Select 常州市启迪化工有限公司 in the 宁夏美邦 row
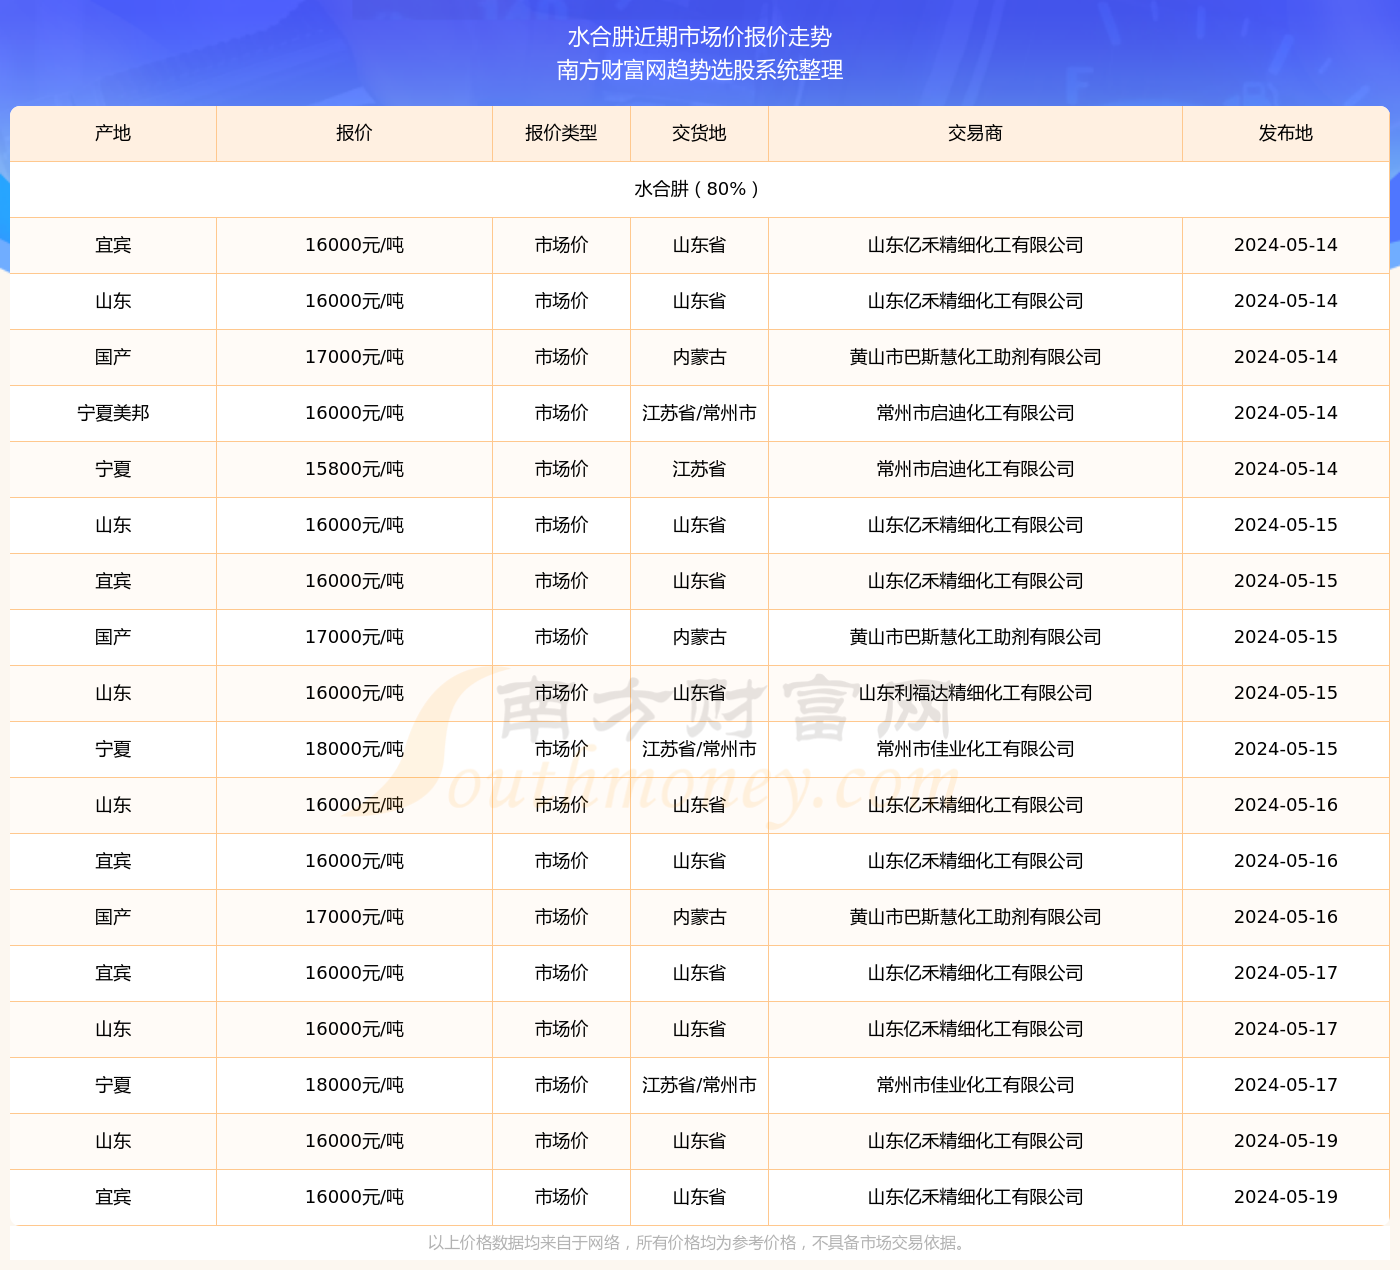 click(975, 413)
